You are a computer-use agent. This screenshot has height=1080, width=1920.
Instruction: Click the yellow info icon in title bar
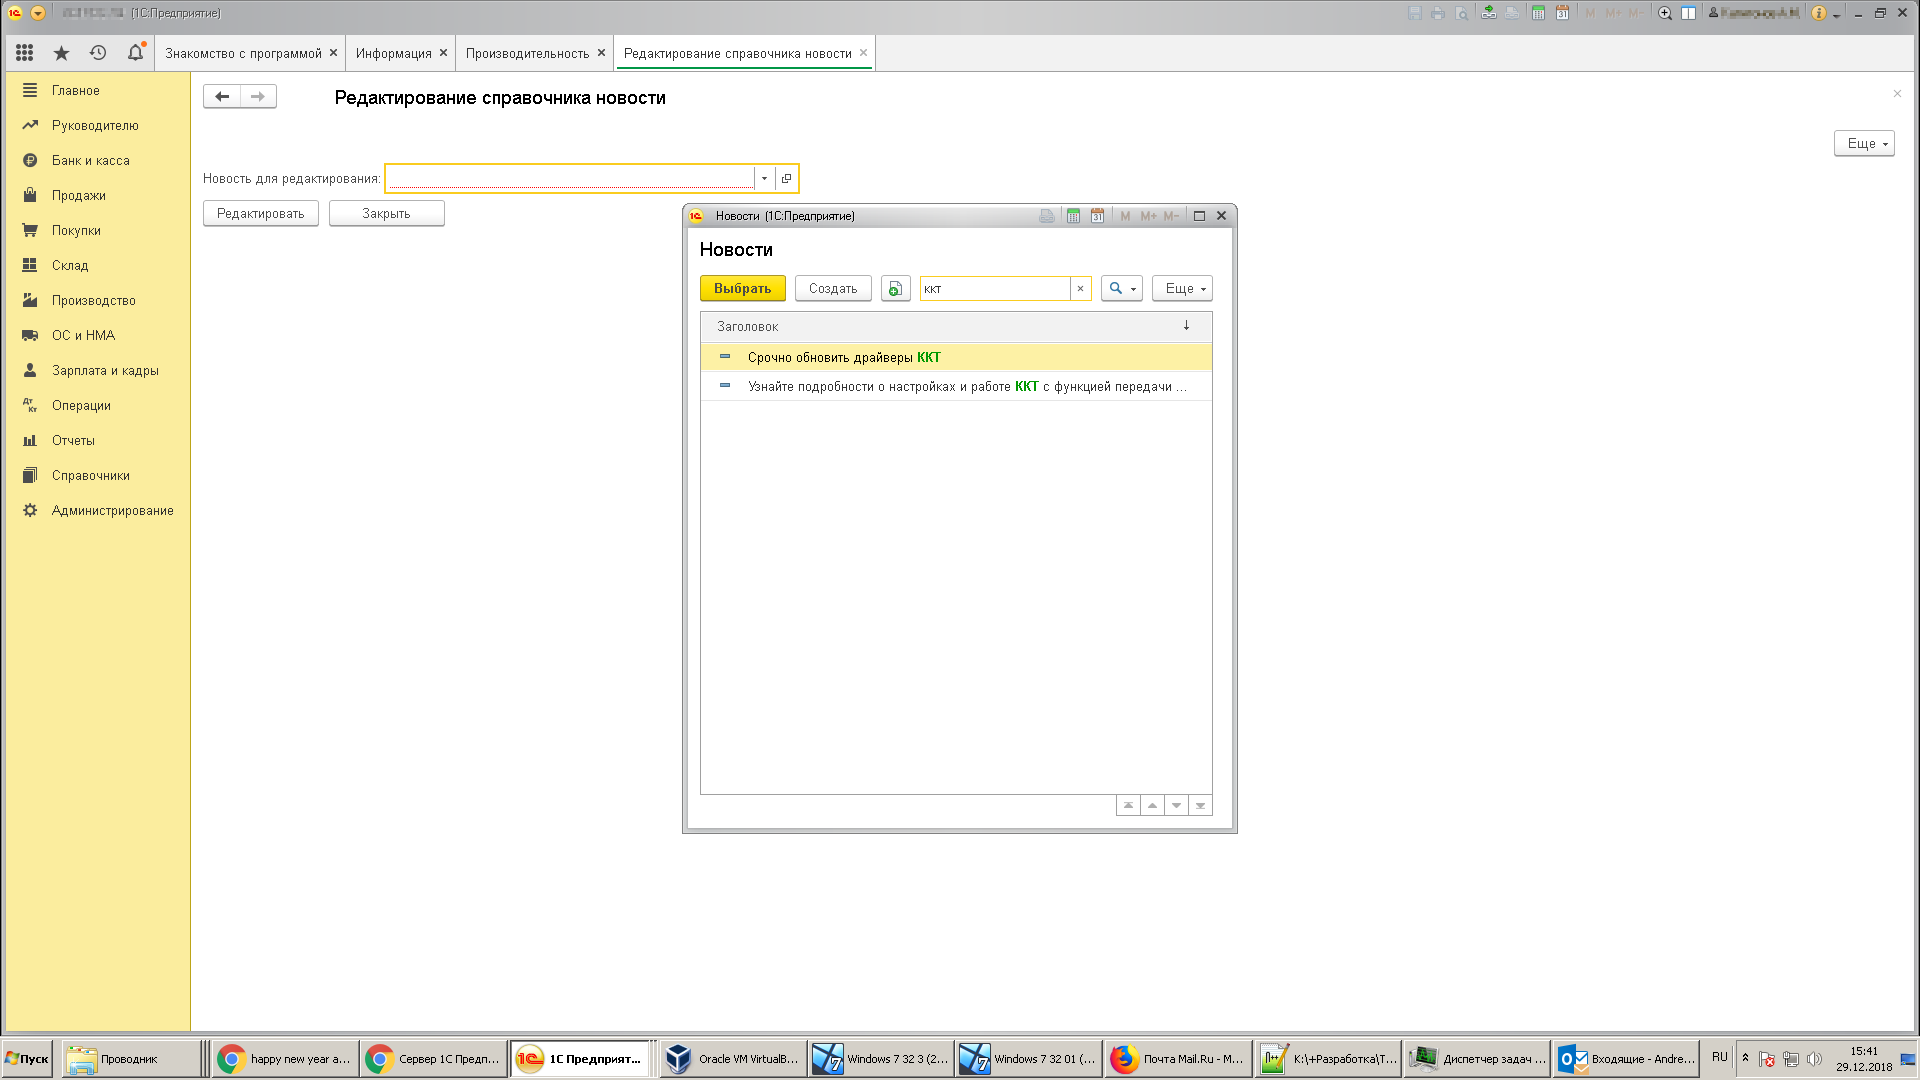[1819, 13]
